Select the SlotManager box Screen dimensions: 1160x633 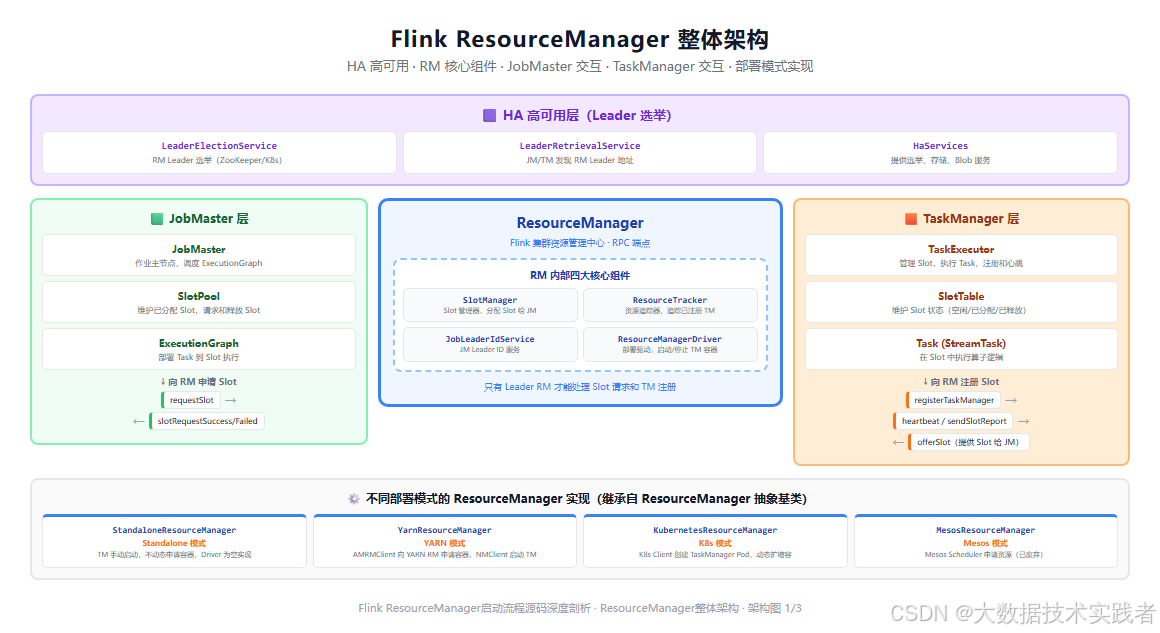490,305
